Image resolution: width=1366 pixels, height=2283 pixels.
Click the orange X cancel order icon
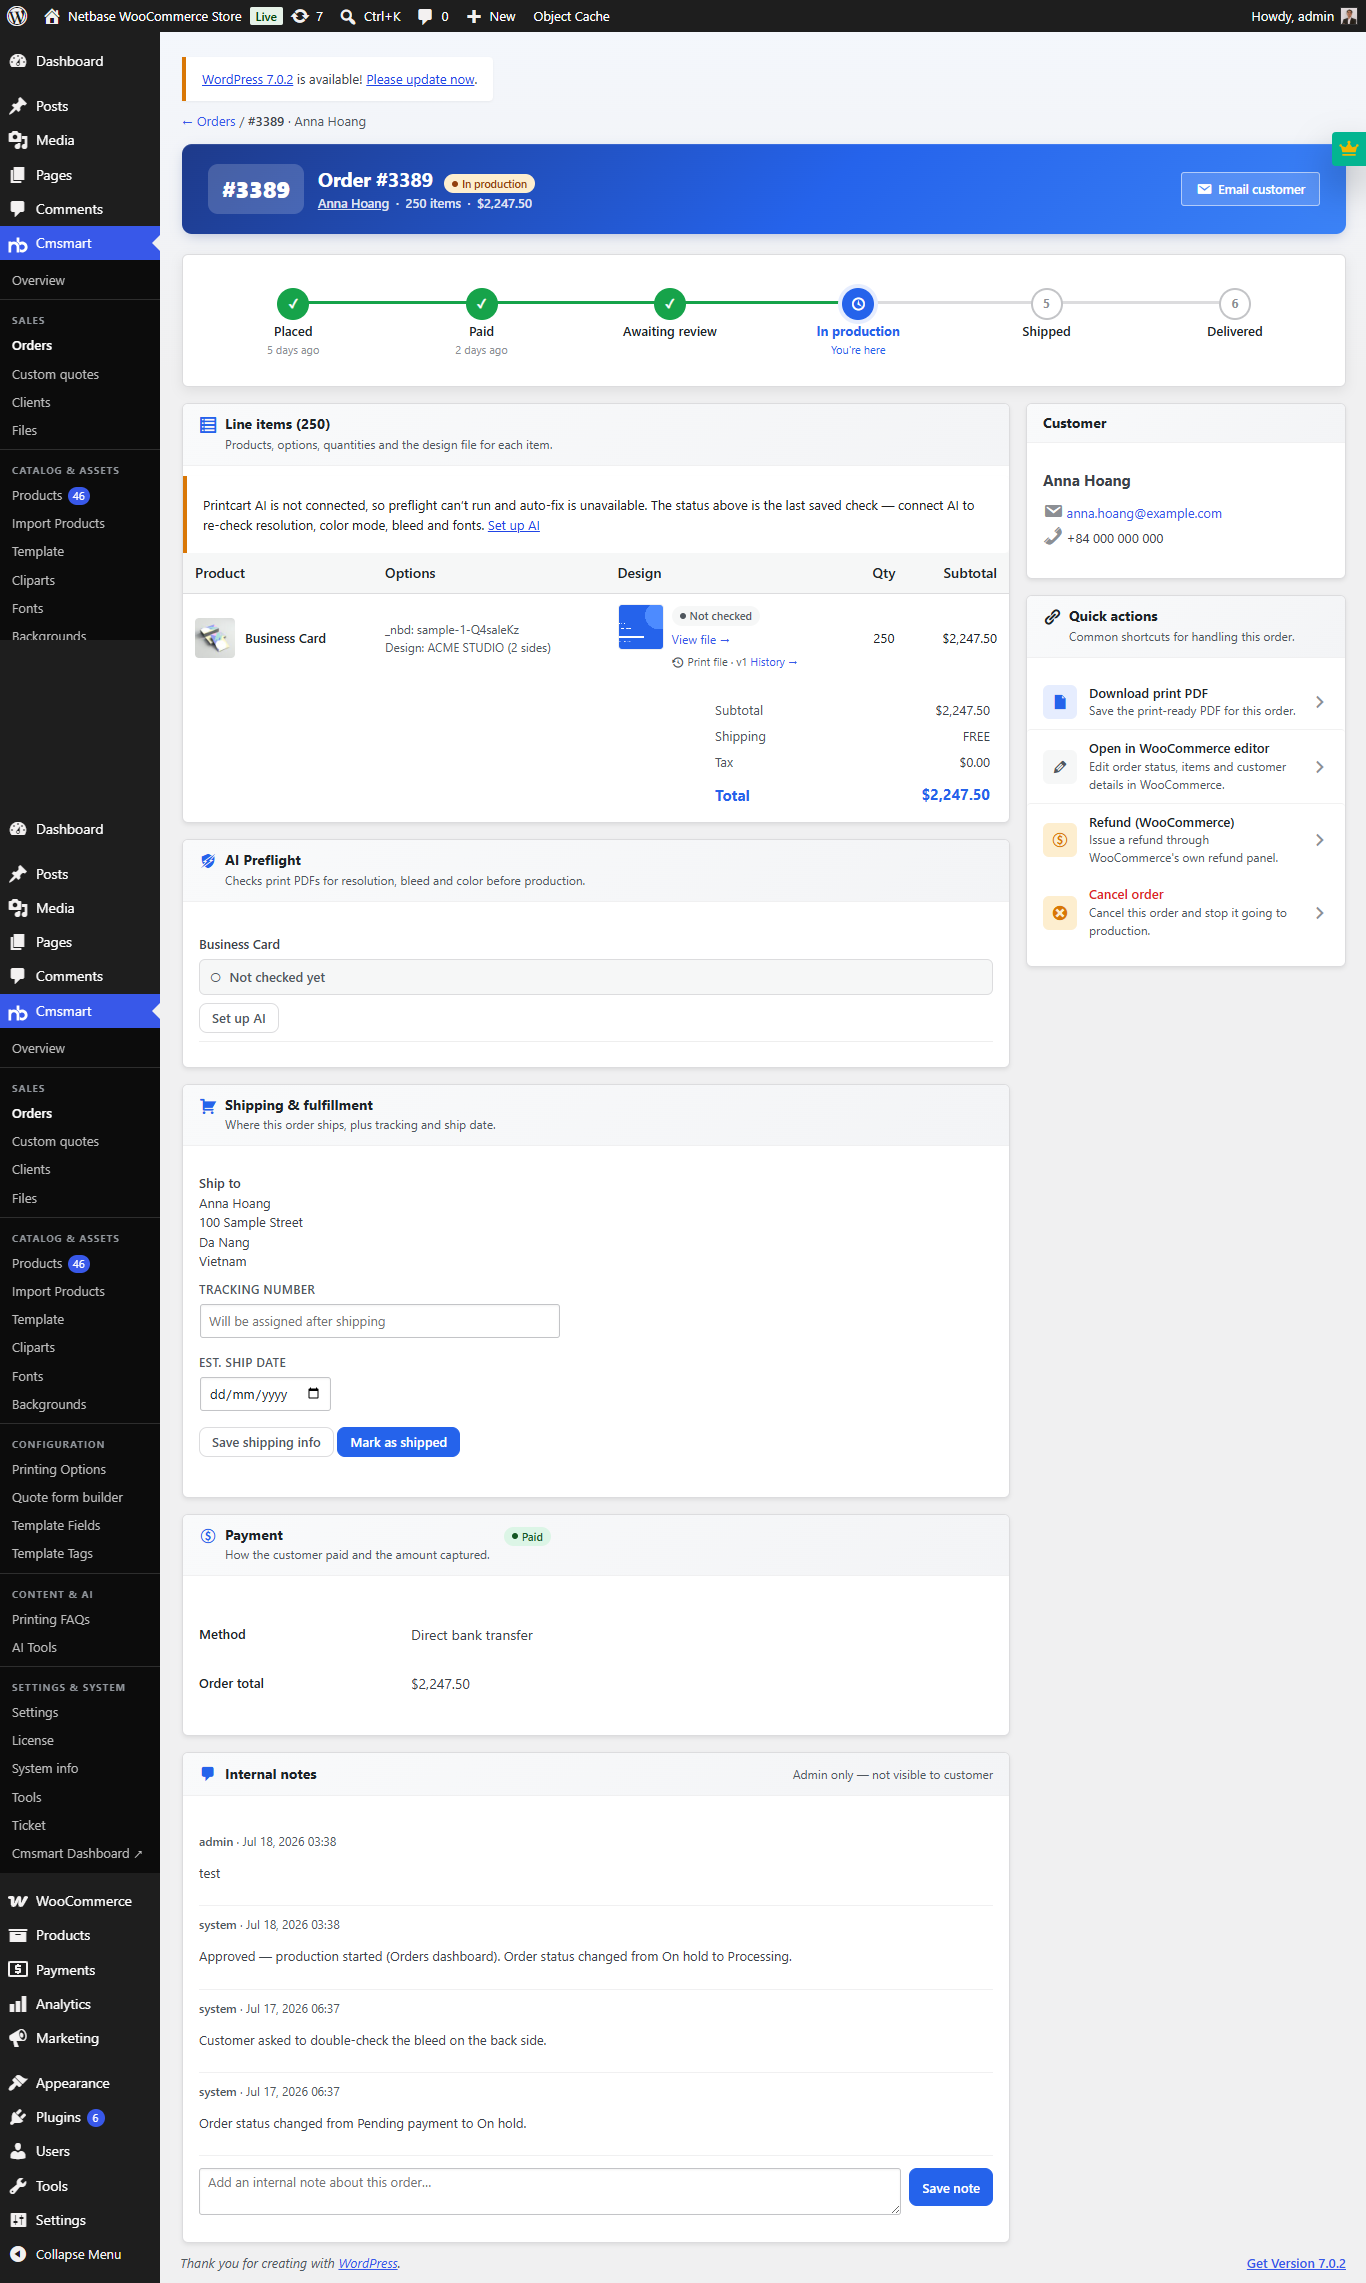click(x=1060, y=913)
